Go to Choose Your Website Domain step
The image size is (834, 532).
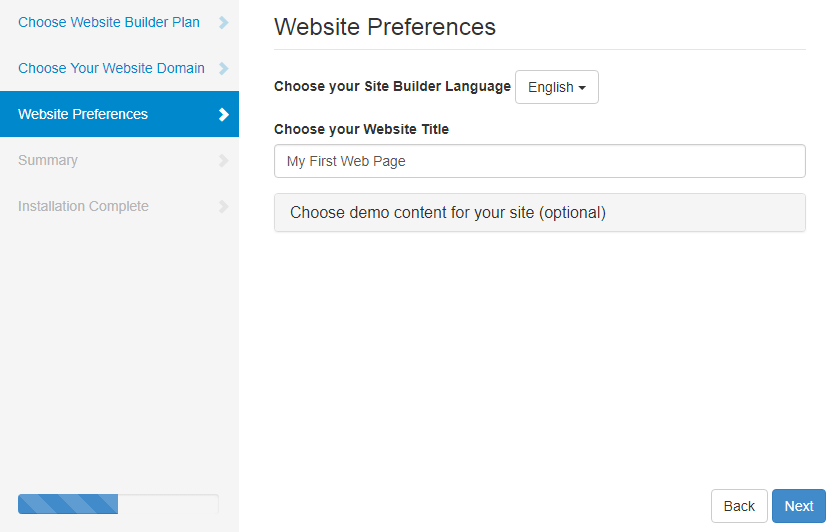[111, 68]
